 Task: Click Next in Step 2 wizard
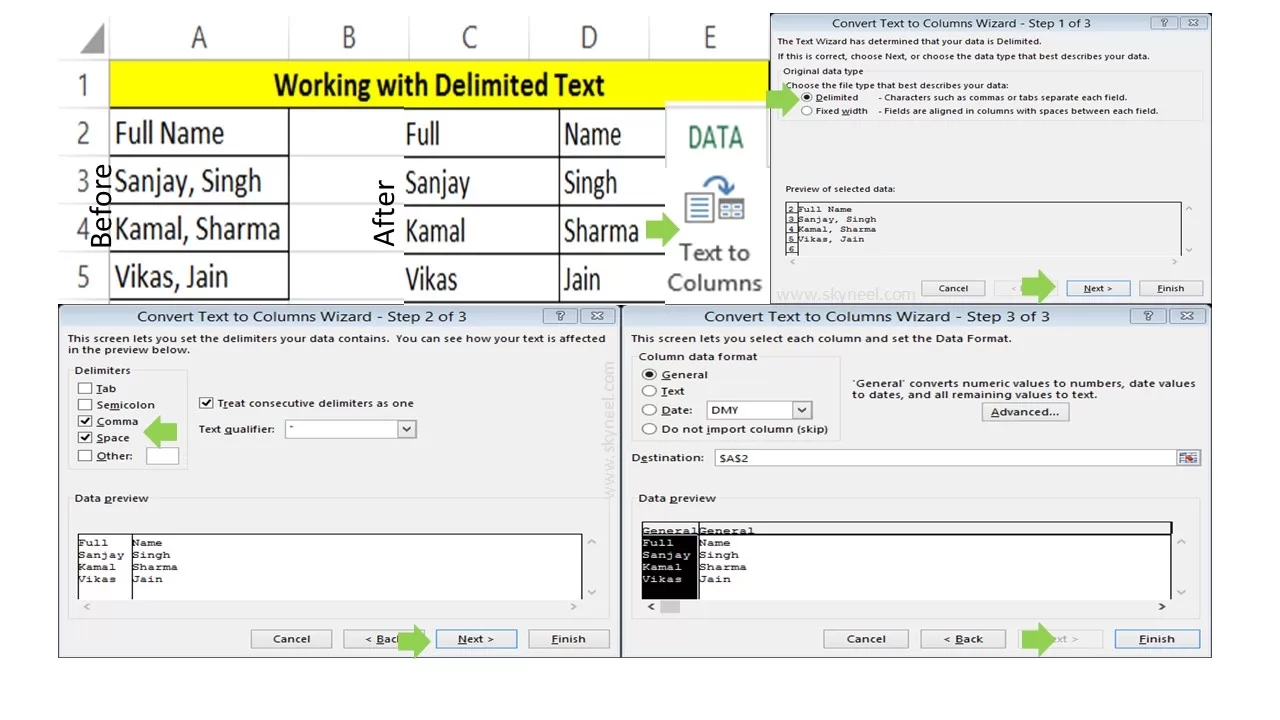(x=476, y=639)
